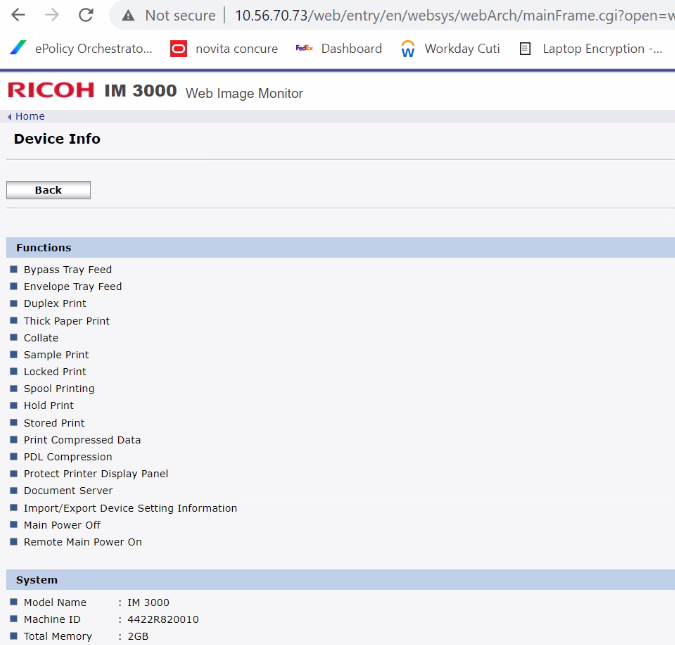Viewport: 675px width, 645px height.
Task: Click the URL in the address bar
Action: (455, 16)
